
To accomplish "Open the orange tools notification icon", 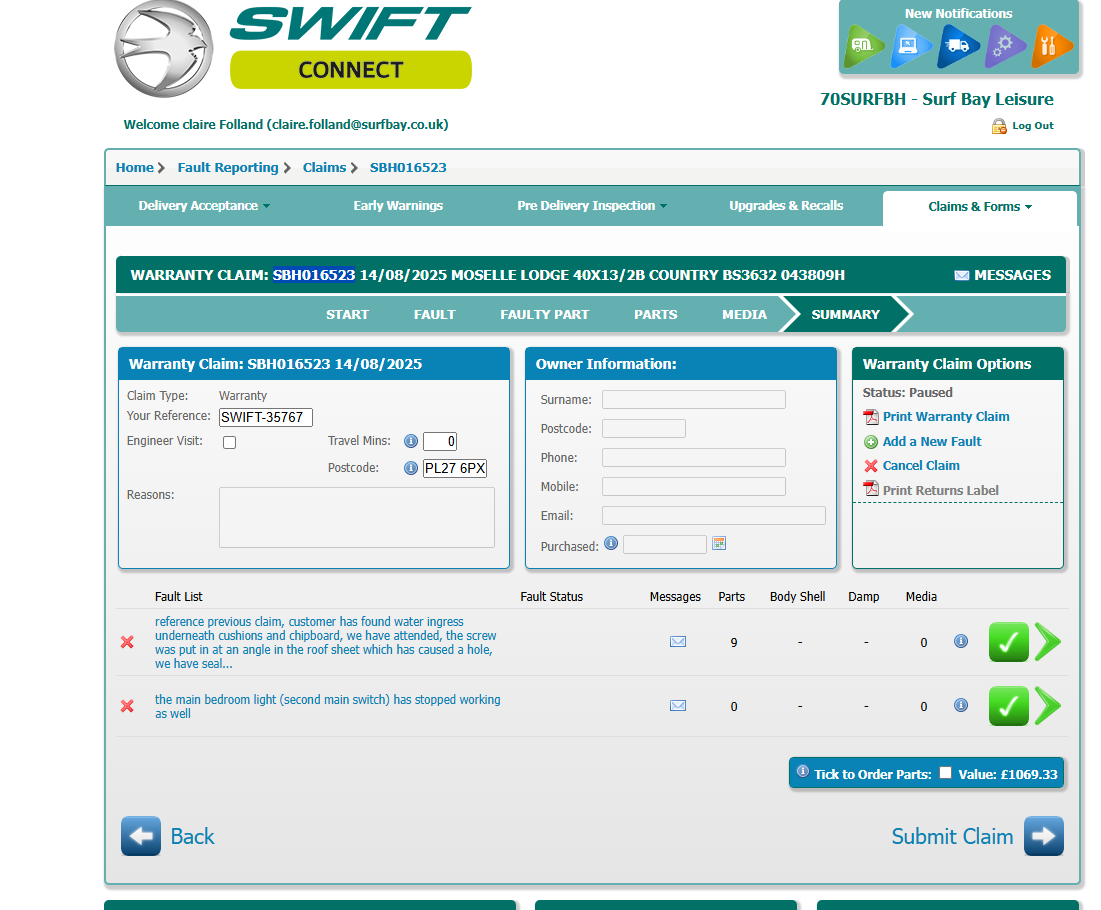I will point(1051,46).
